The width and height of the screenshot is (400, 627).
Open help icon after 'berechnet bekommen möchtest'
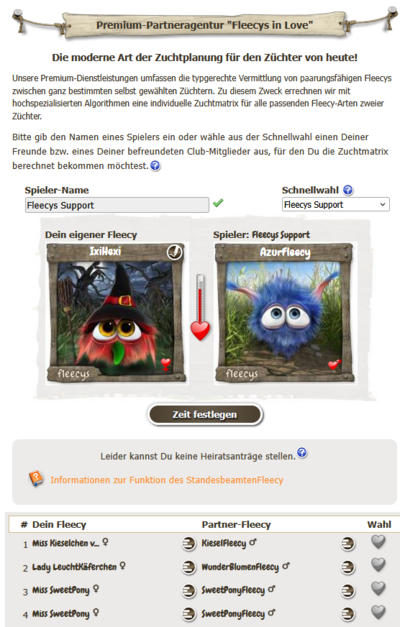pyautogui.click(x=155, y=166)
